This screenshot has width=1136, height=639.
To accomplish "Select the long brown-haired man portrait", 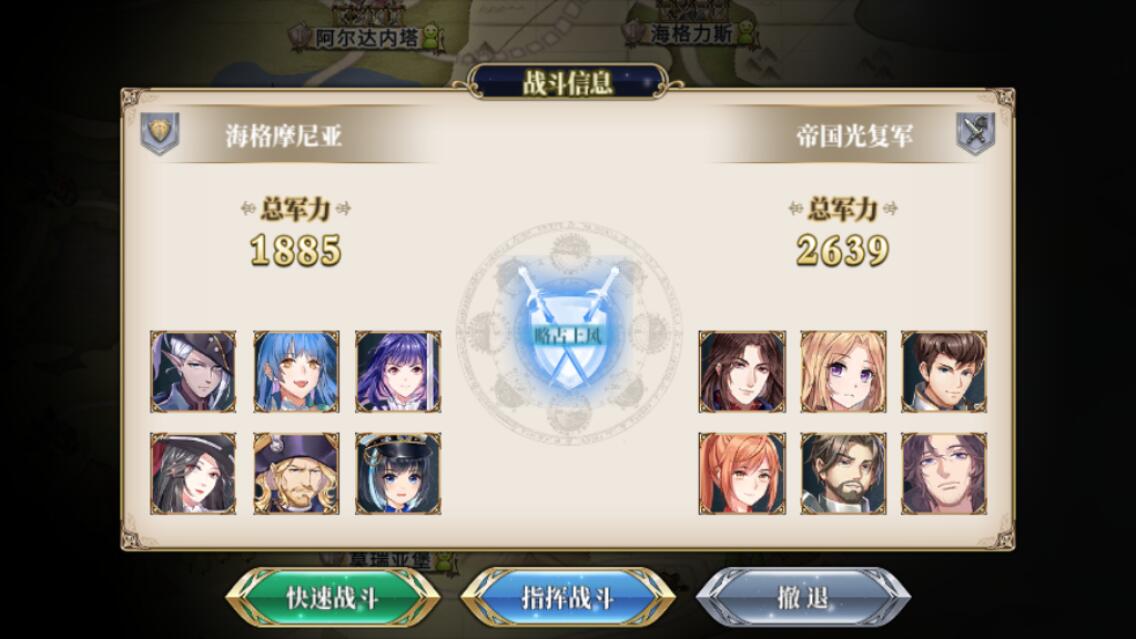I will pyautogui.click(x=742, y=372).
